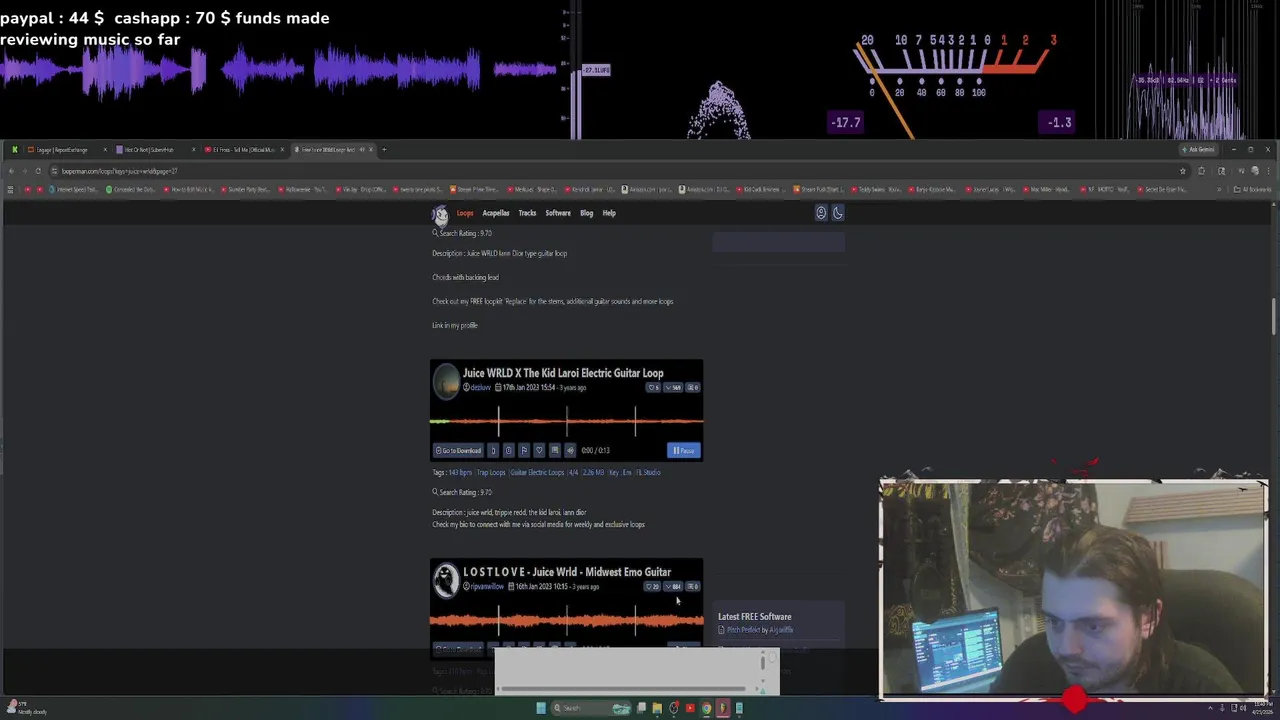Open the Trap Loops tag
The image size is (1280, 720).
point(490,472)
